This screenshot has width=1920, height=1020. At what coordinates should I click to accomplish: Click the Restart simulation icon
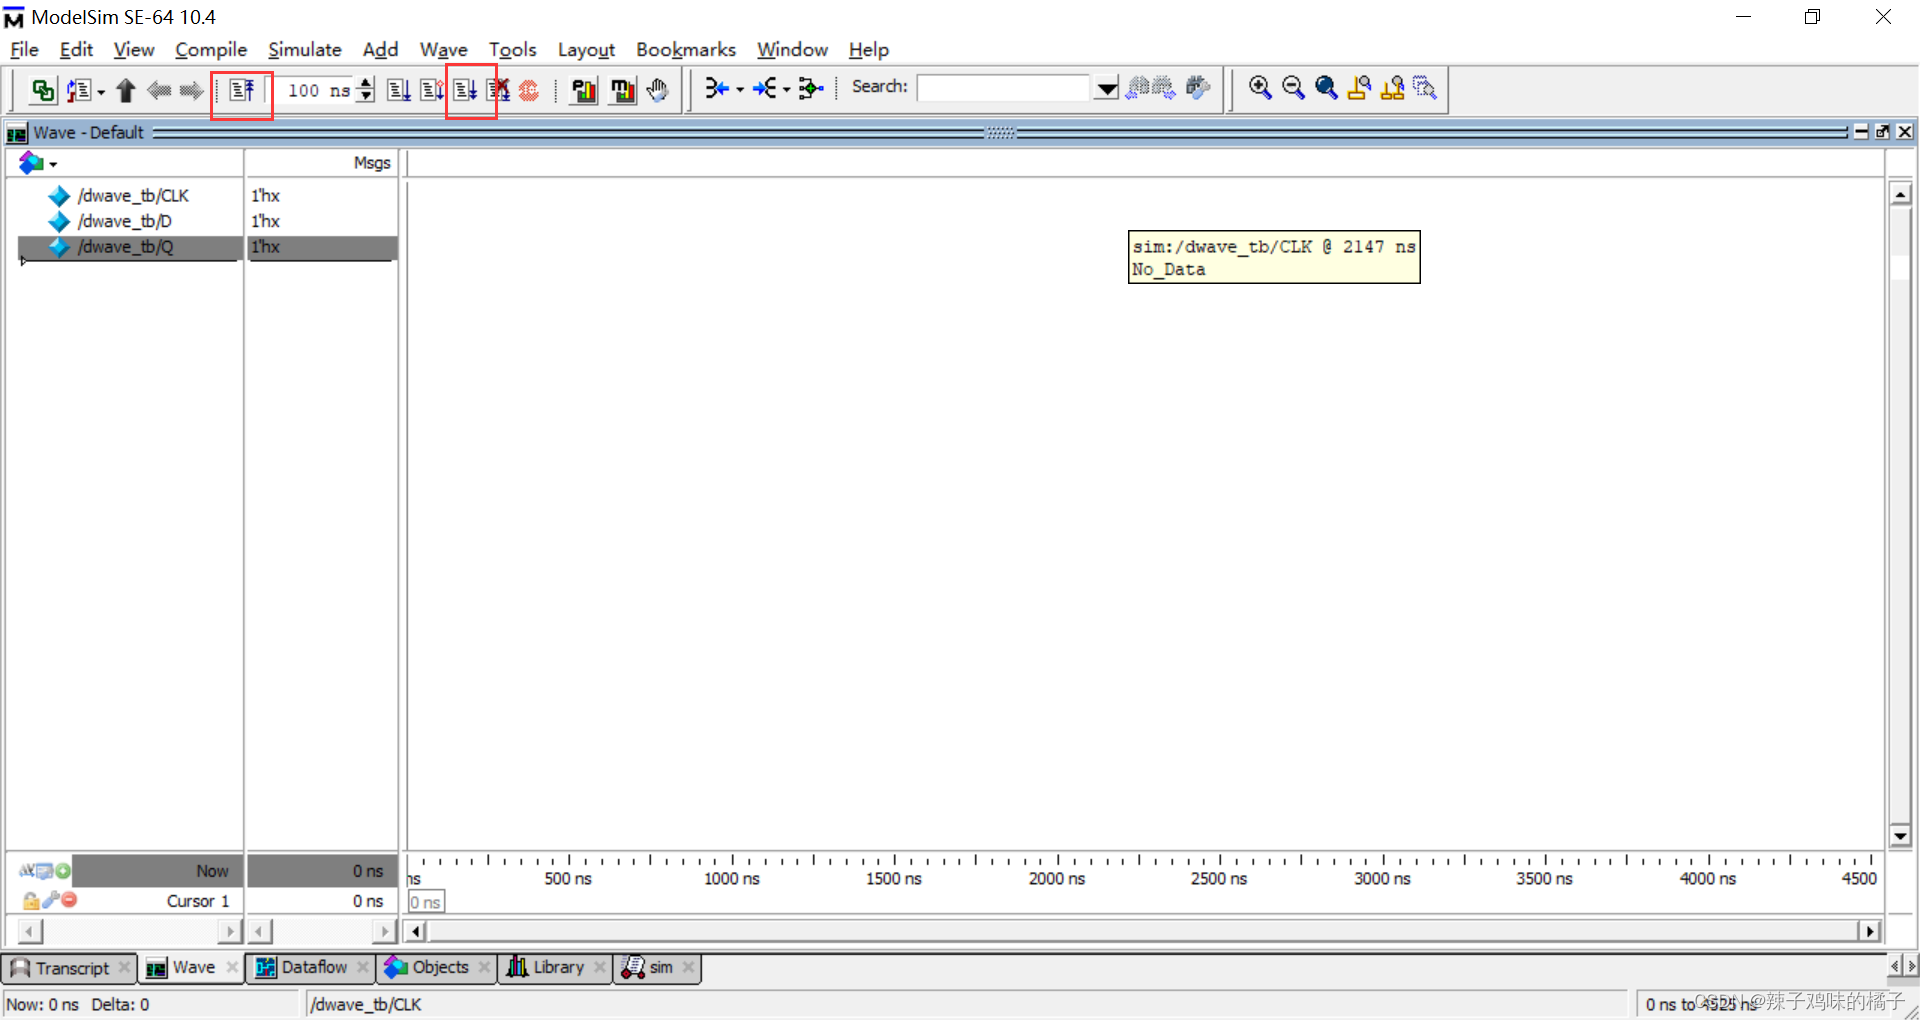pyautogui.click(x=242, y=90)
